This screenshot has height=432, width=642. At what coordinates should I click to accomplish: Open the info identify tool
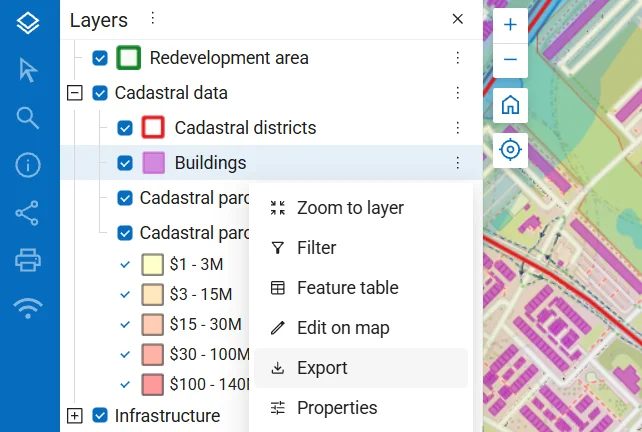pyautogui.click(x=28, y=165)
